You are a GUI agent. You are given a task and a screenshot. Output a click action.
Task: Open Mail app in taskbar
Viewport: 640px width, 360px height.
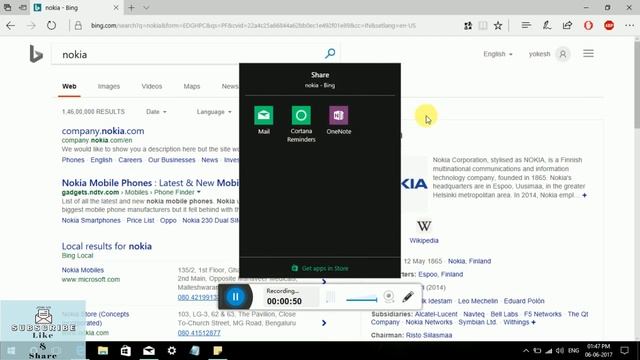coord(149,351)
